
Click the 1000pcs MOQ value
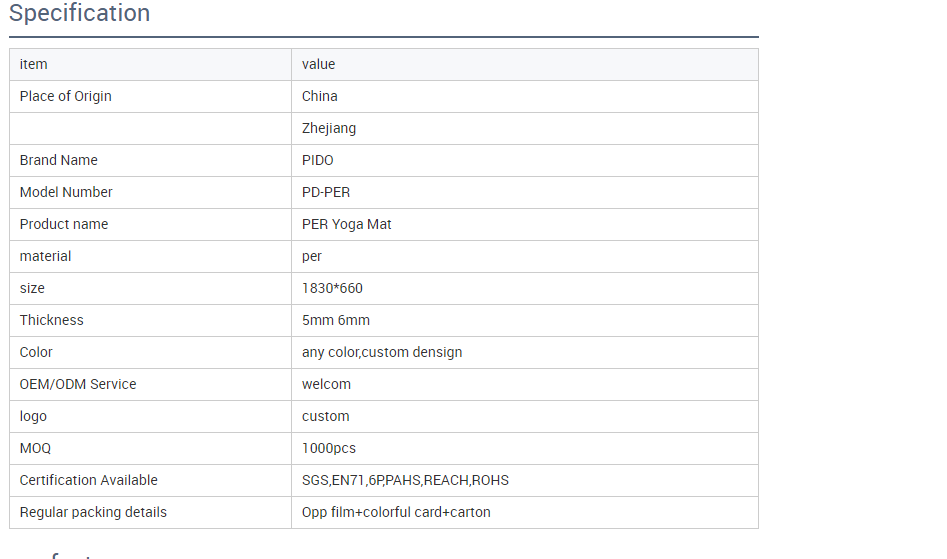(x=329, y=448)
